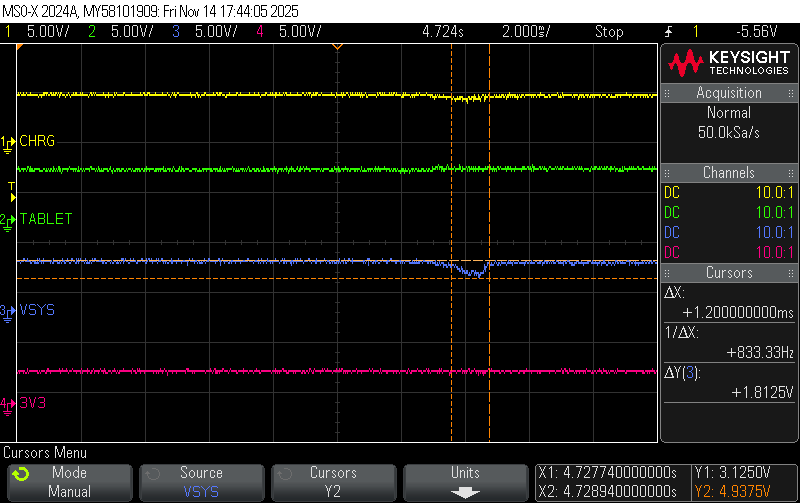Select the CHRG channel 1 ground marker
This screenshot has height=503, width=800.
pos(8,144)
